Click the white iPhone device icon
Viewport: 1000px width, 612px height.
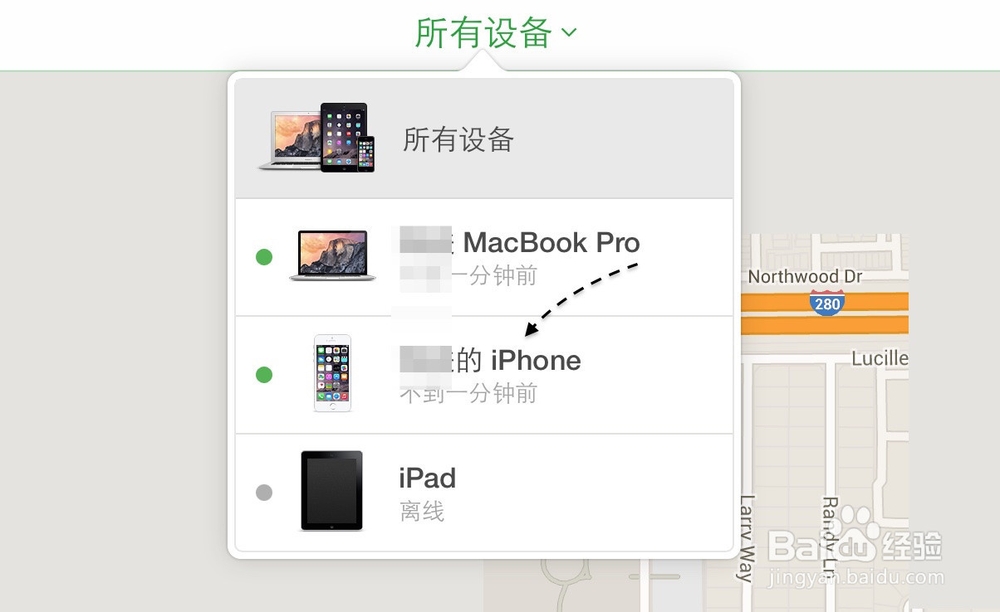click(x=332, y=373)
